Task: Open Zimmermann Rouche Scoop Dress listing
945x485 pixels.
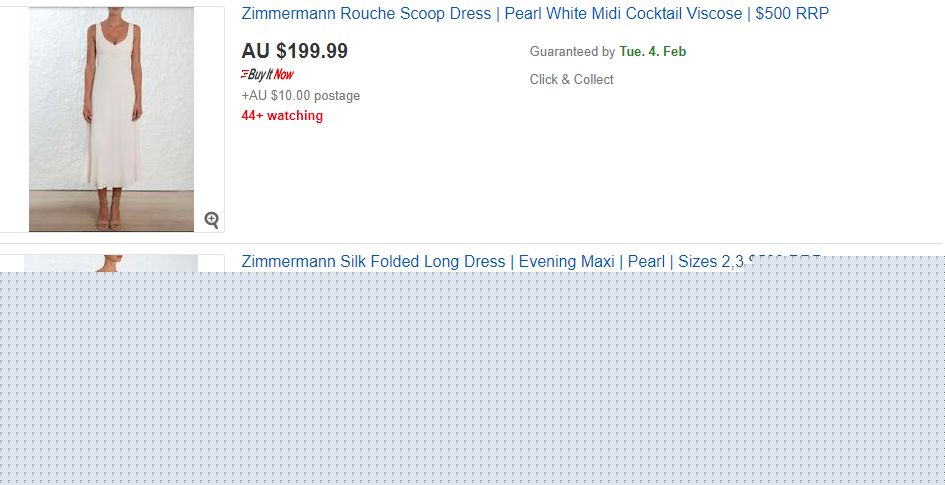Action: (x=535, y=14)
